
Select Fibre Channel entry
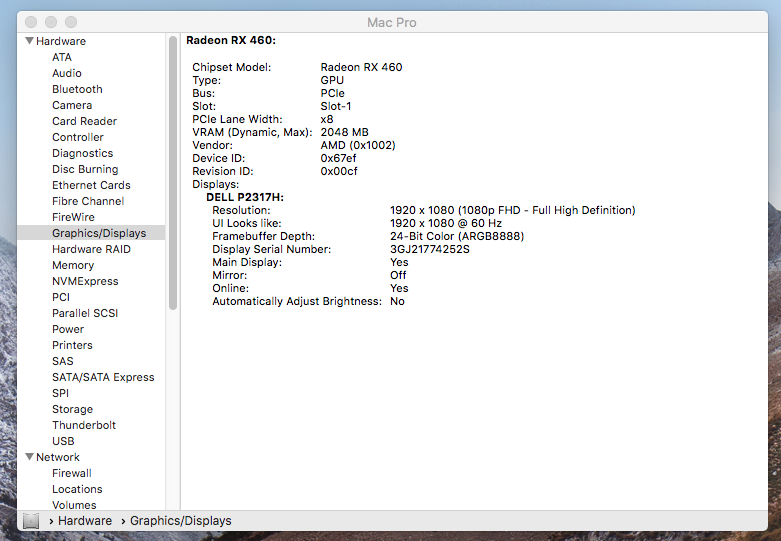[88, 201]
